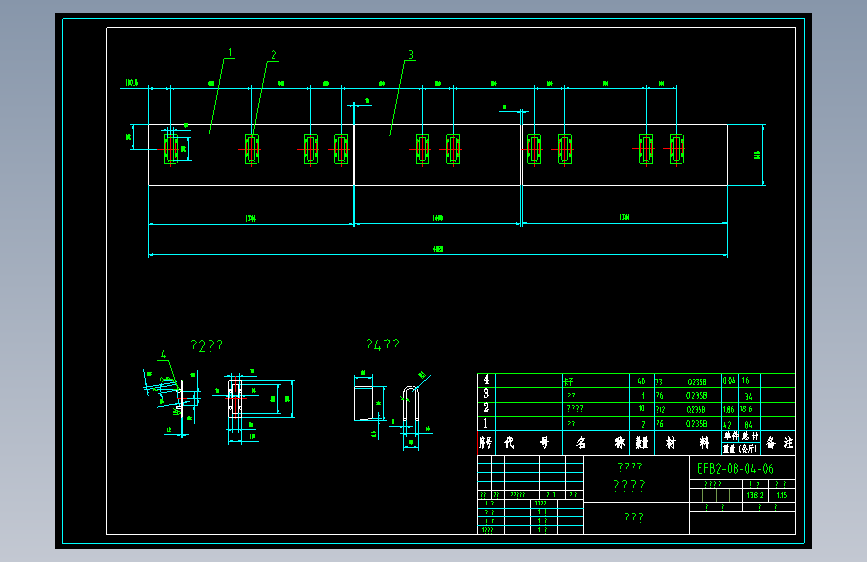
Task: Select Q235B material in parts row 2
Action: [x=696, y=409]
